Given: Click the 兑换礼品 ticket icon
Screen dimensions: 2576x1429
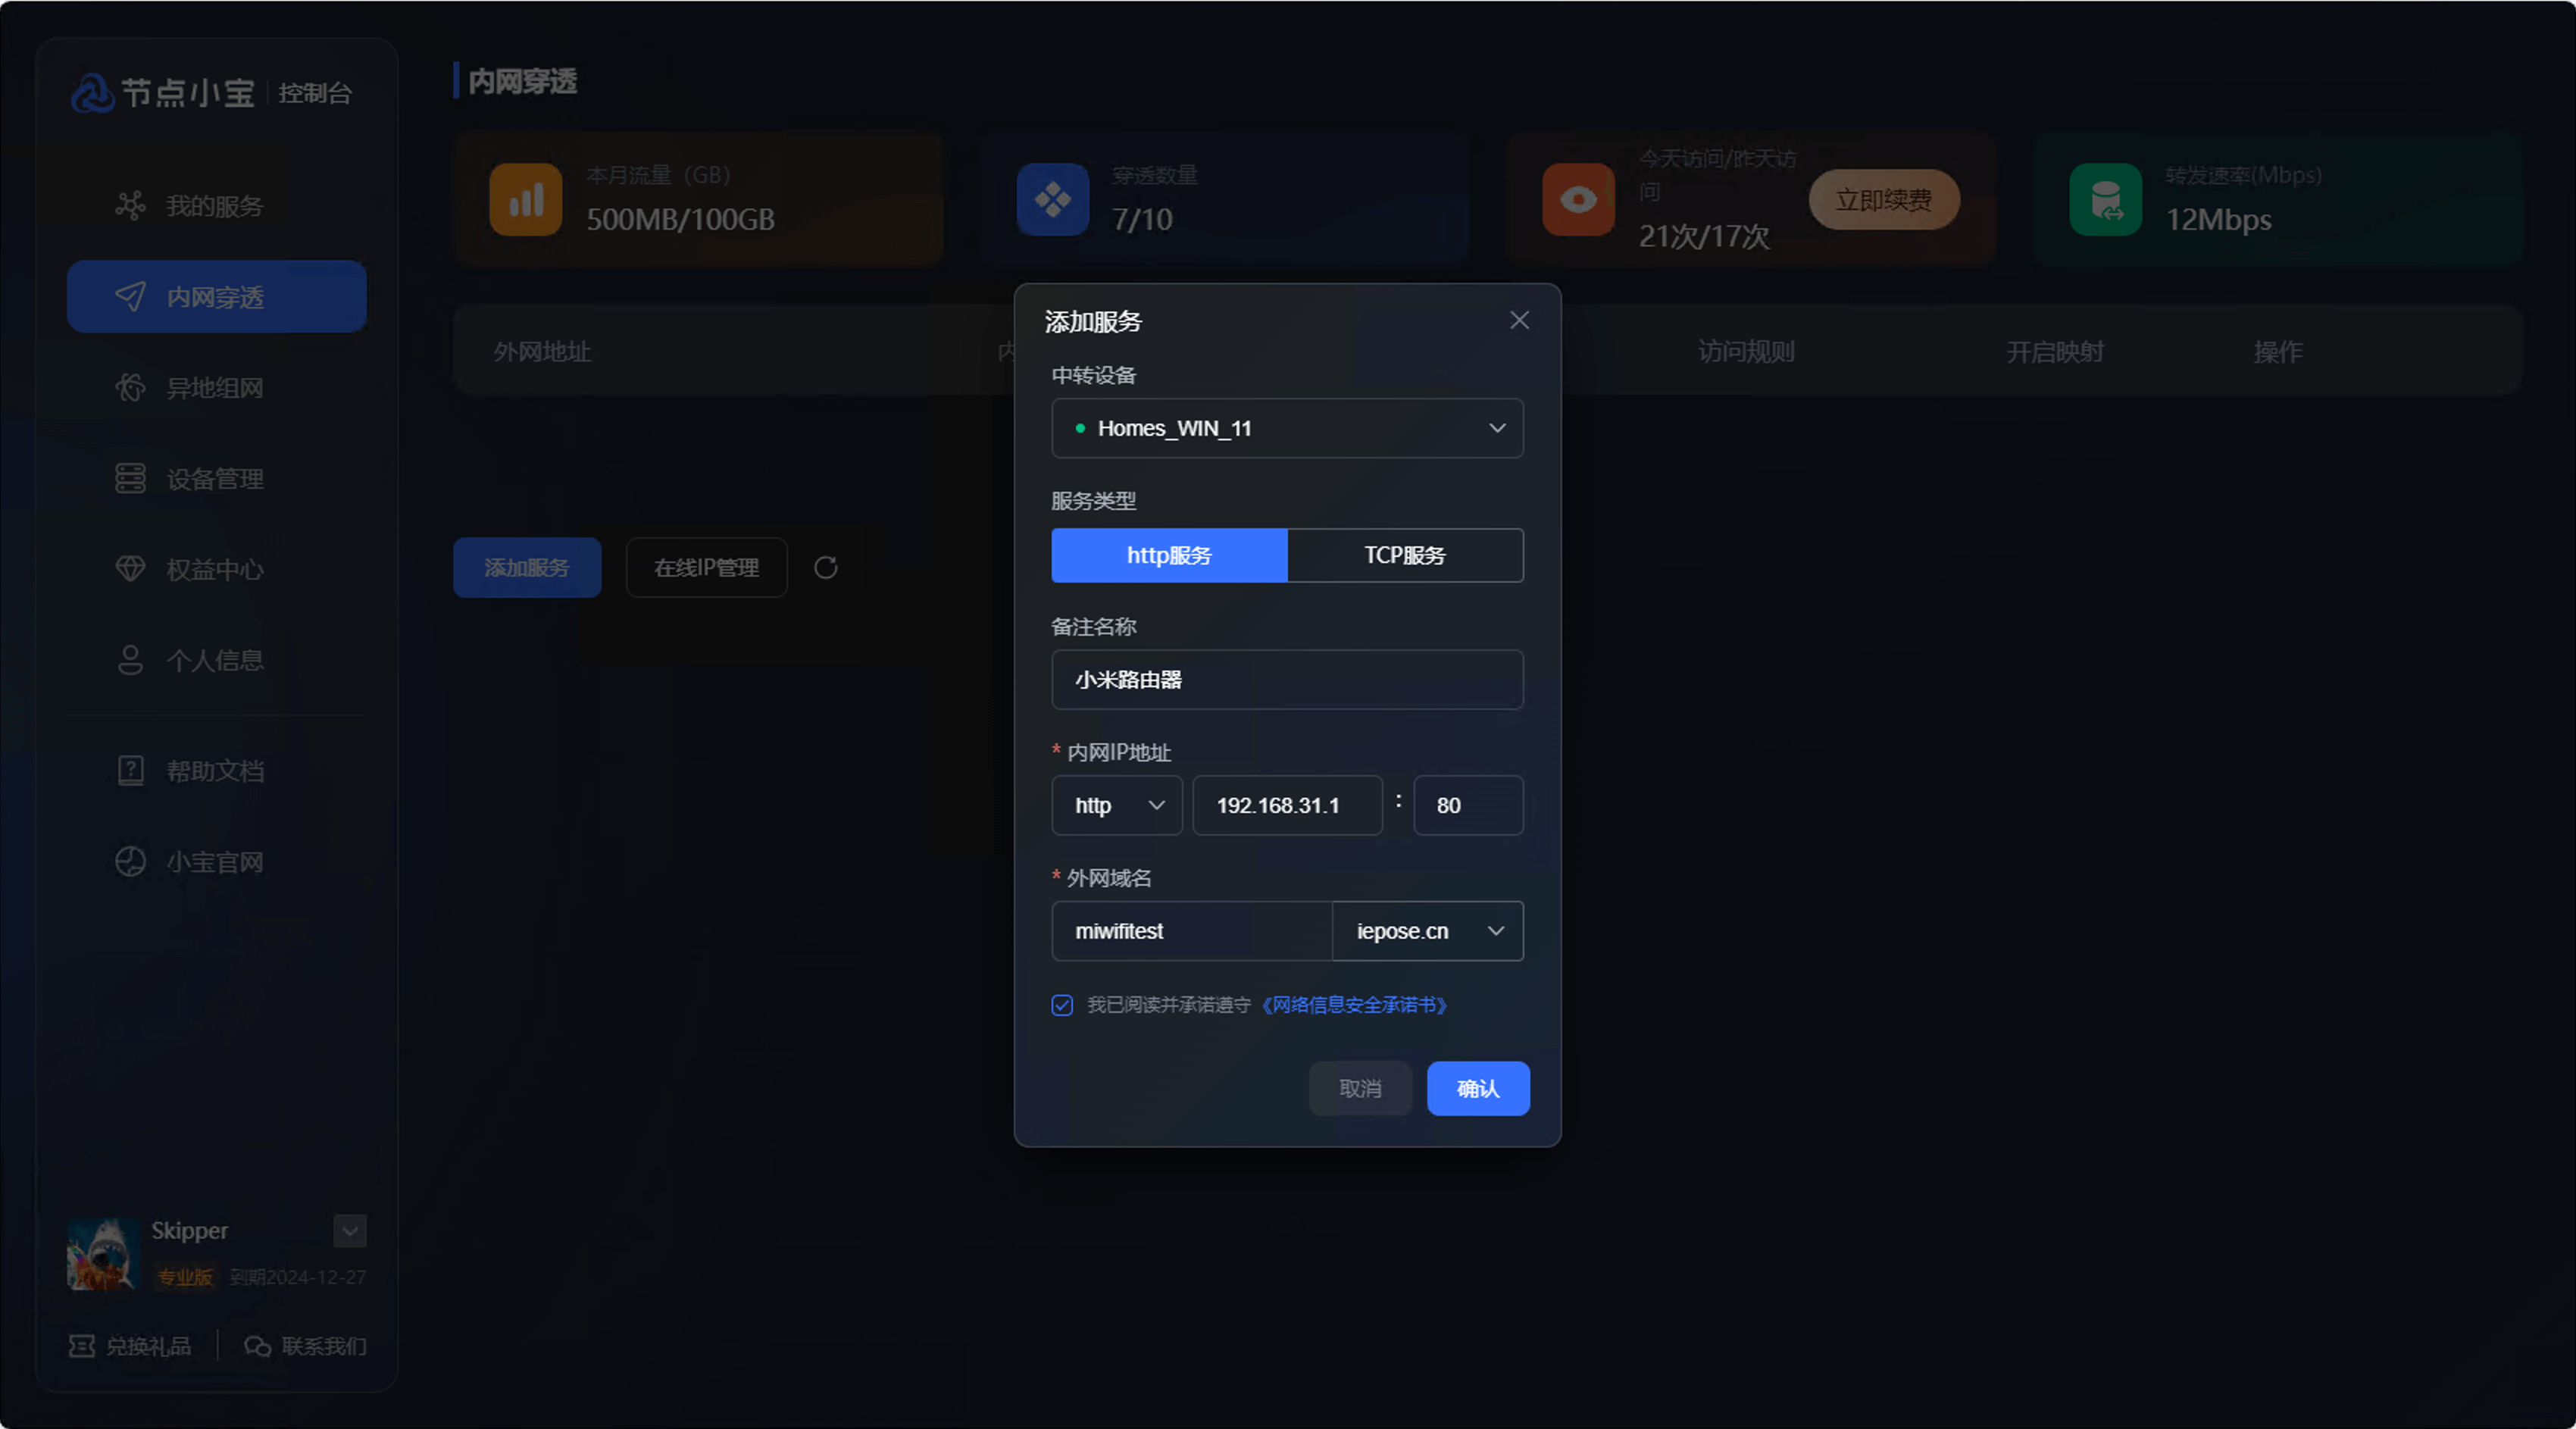Looking at the screenshot, I should point(82,1347).
